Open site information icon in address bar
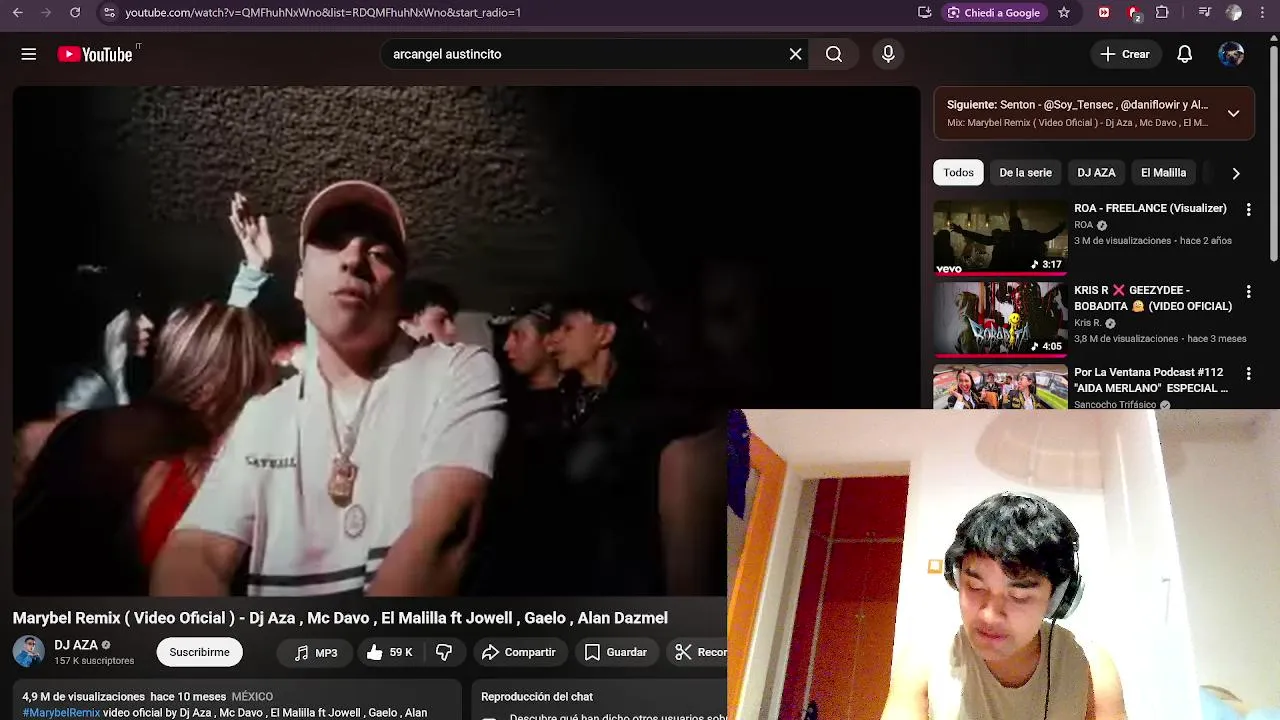Screen dimensions: 1280x720 click(109, 13)
